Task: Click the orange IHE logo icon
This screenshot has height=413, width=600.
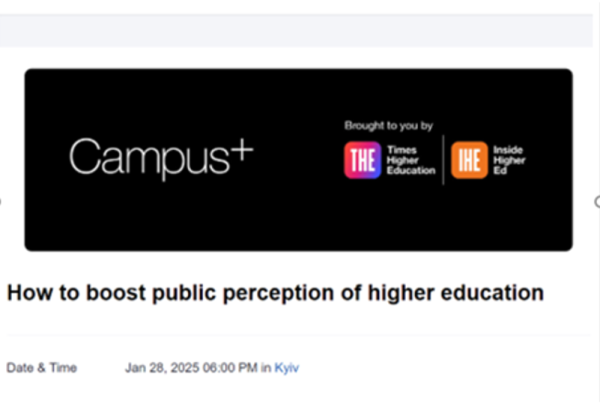Action: 468,160
